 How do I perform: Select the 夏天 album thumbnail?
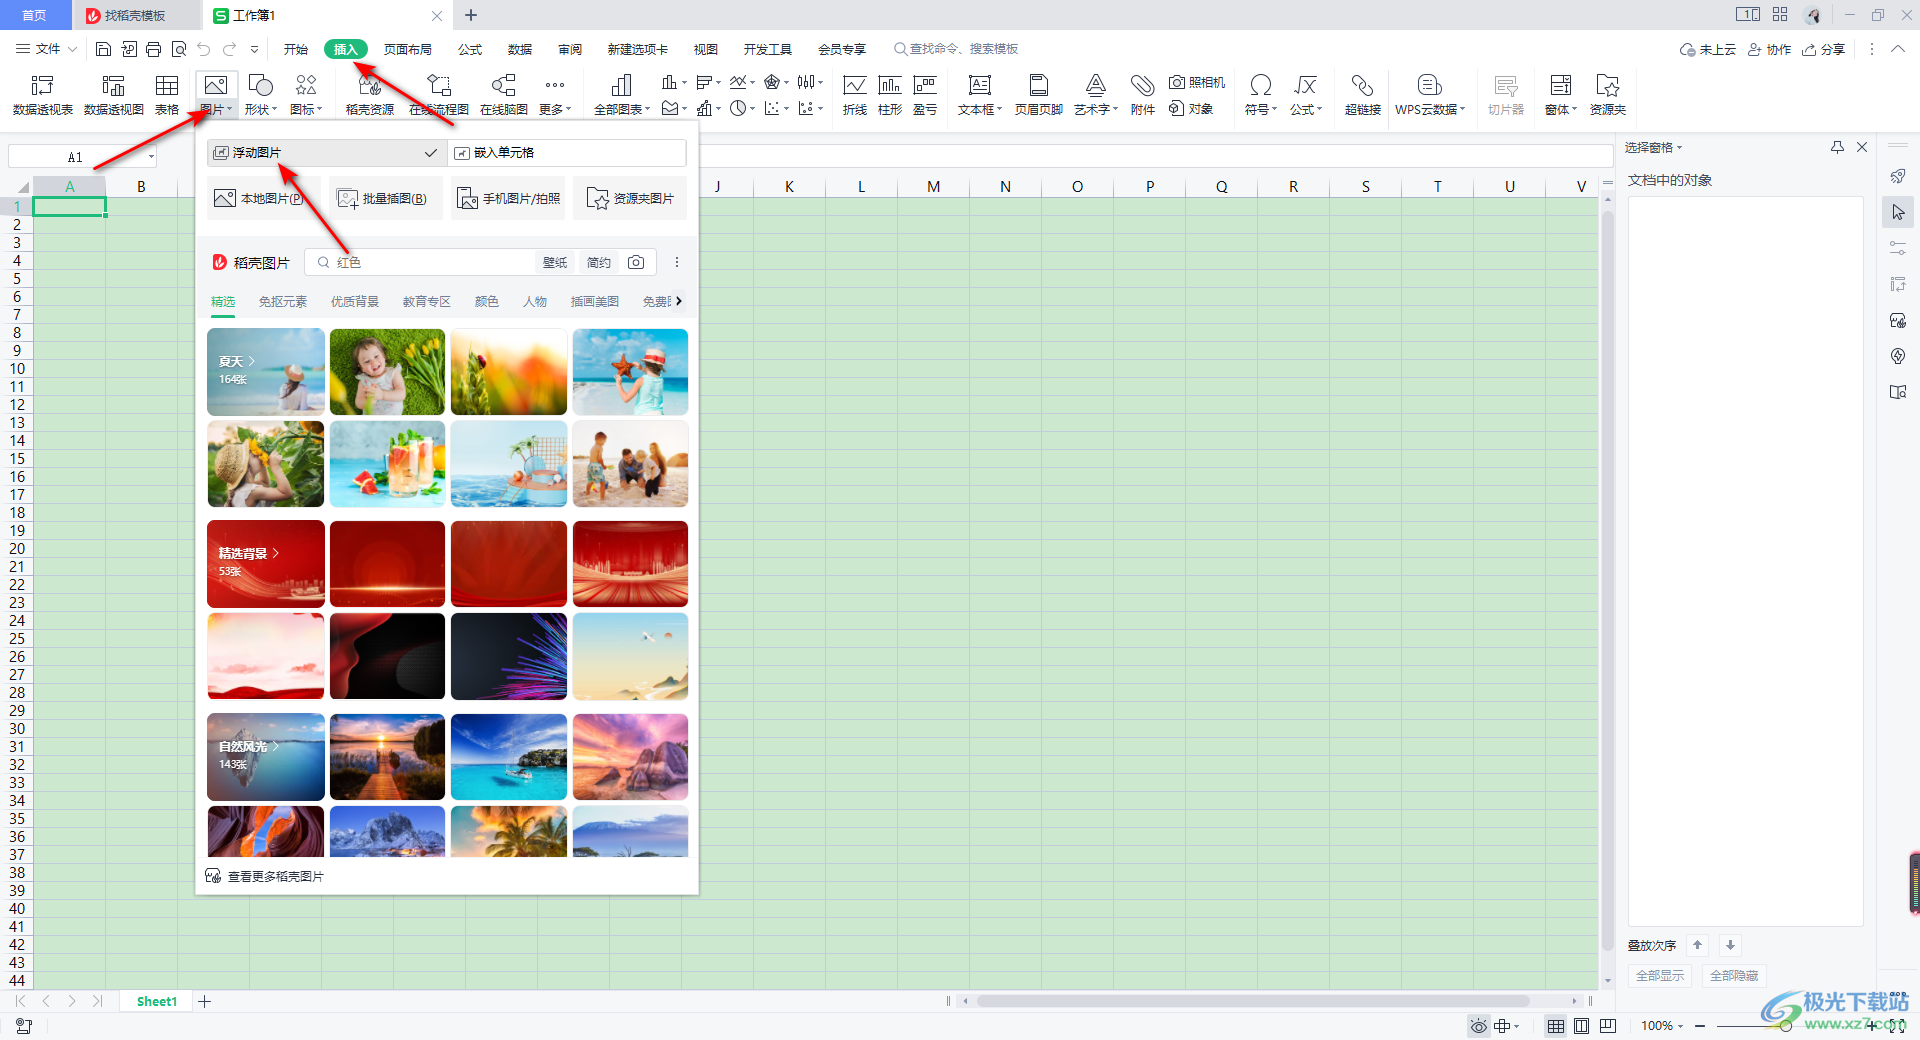266,372
